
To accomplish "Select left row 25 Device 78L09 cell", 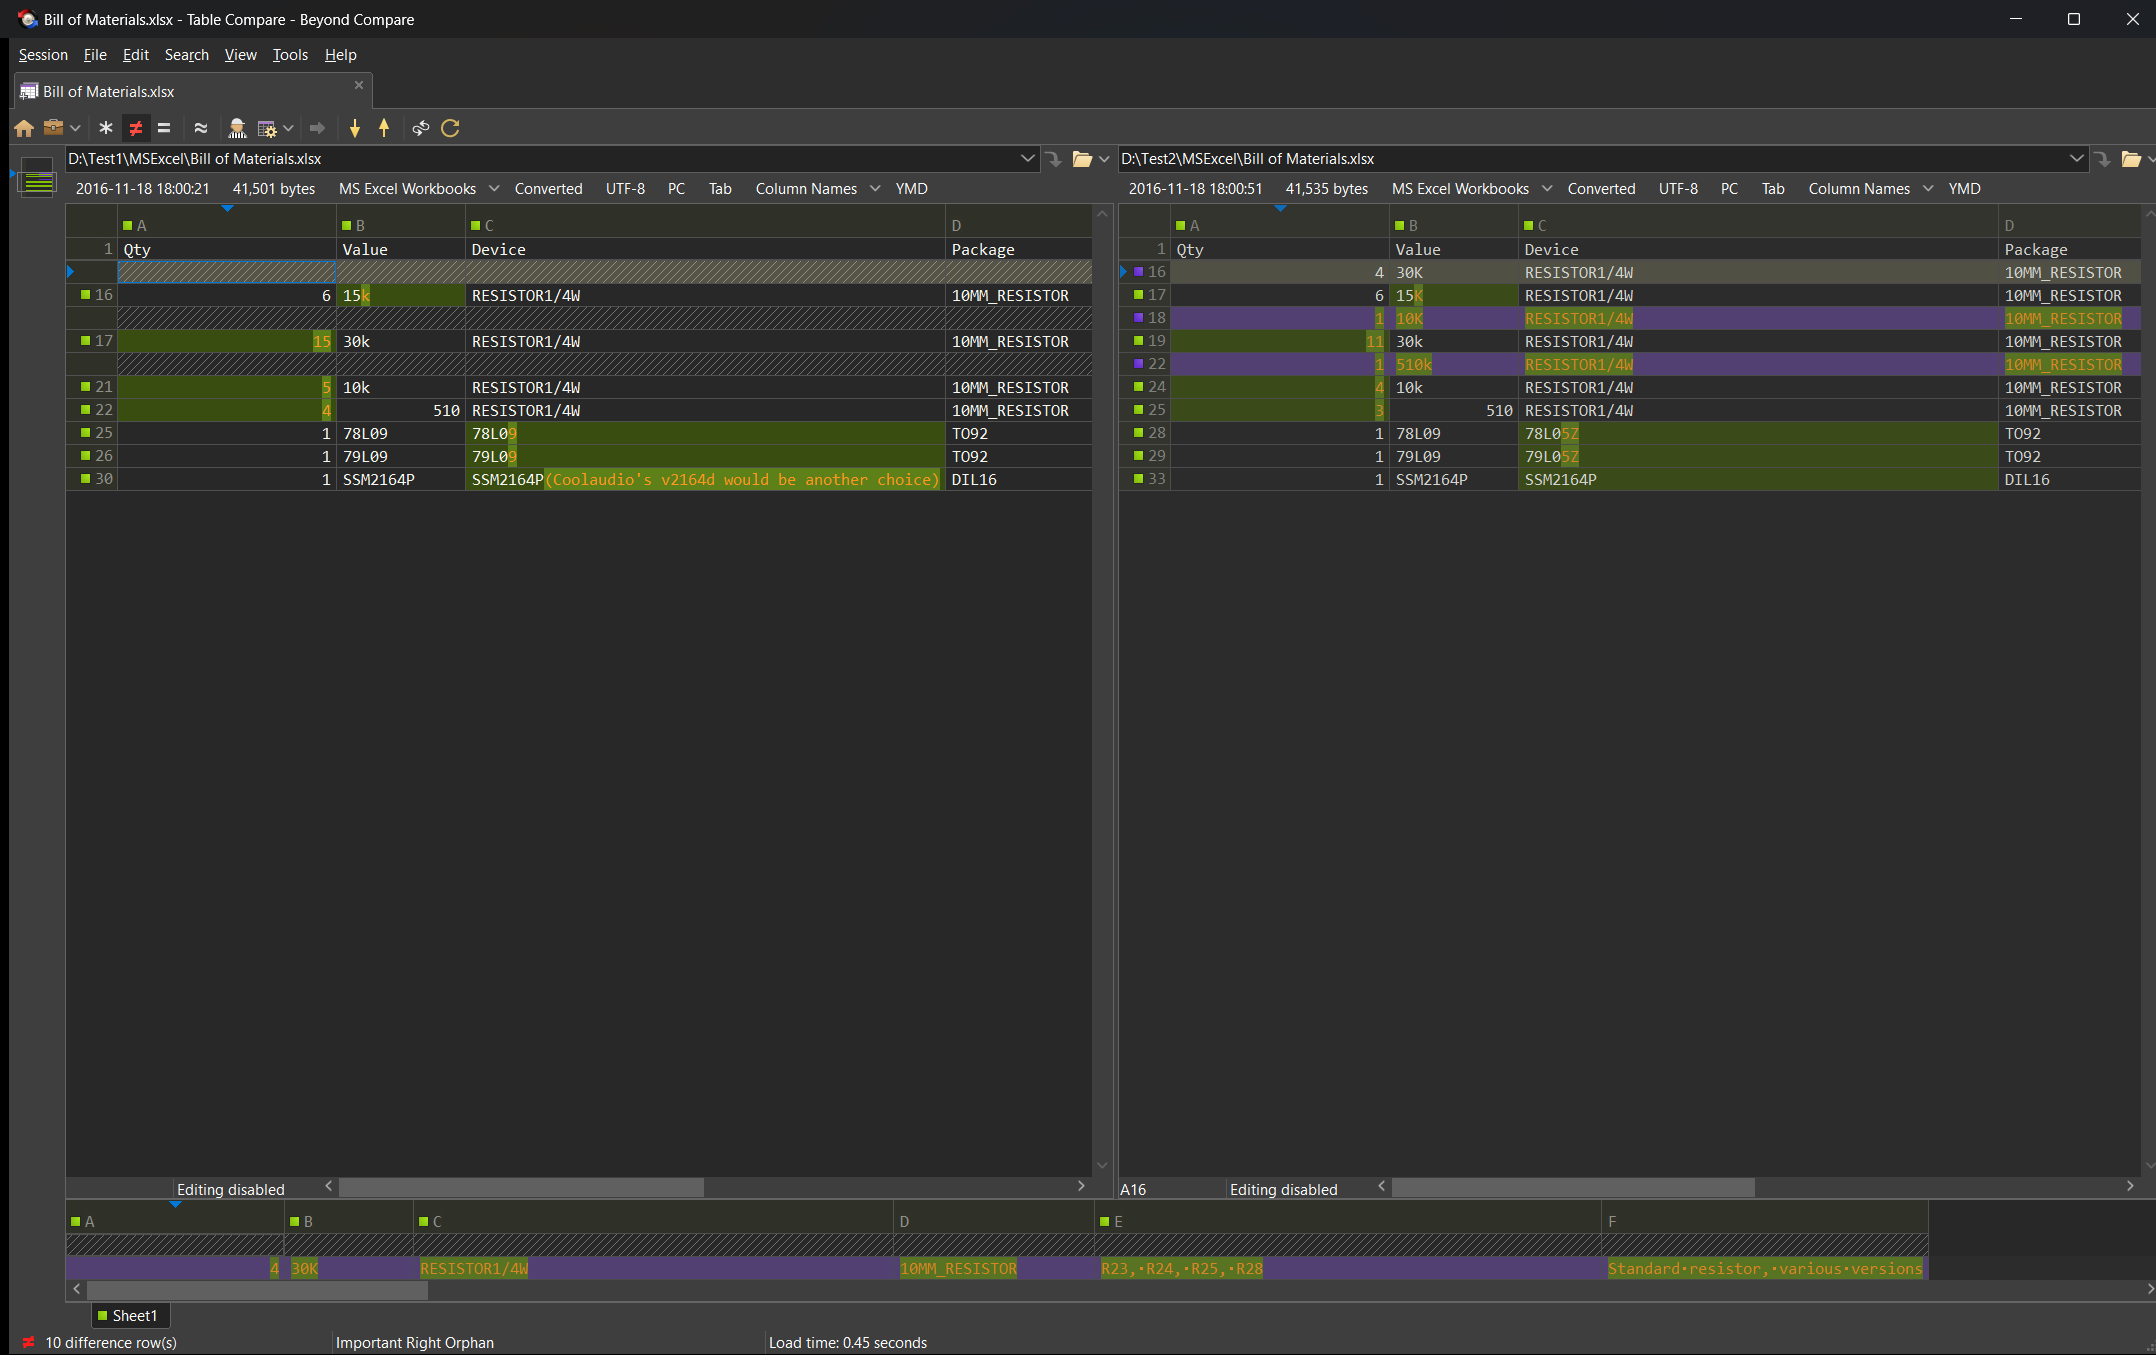I will pyautogui.click(x=706, y=434).
